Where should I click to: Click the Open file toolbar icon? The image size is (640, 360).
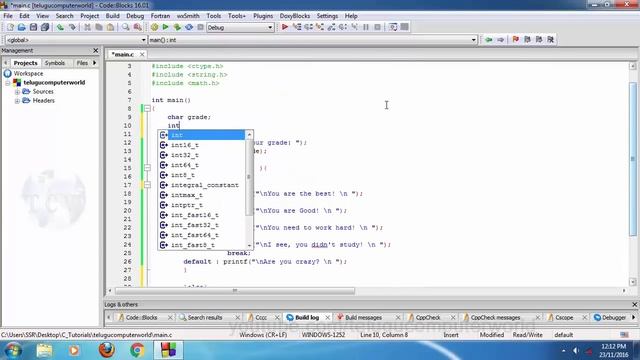pyautogui.click(x=22, y=27)
